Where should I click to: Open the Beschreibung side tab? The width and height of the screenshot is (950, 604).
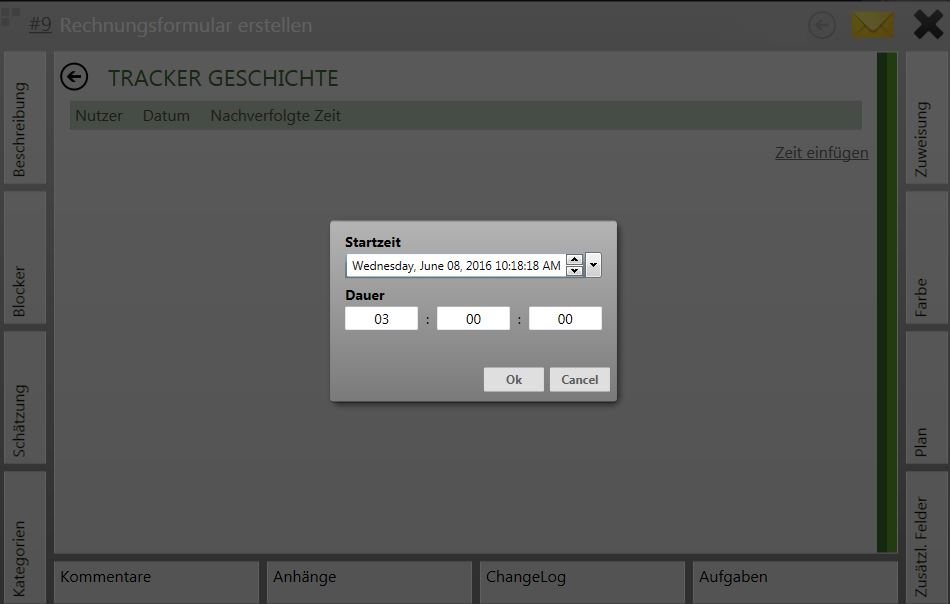(24, 118)
